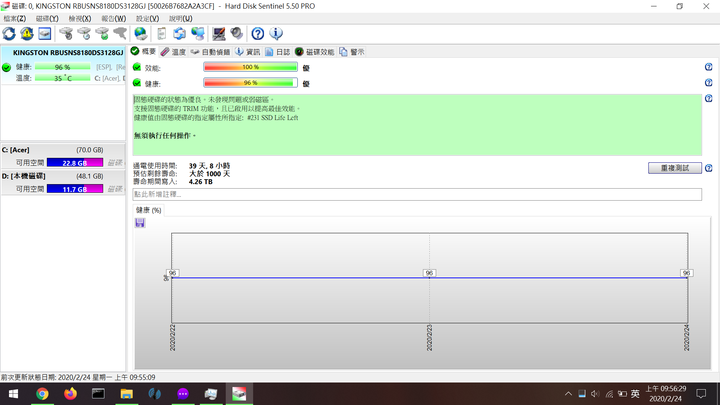Select the 健康 (%) graph tab
The image size is (720, 405).
click(x=148, y=210)
